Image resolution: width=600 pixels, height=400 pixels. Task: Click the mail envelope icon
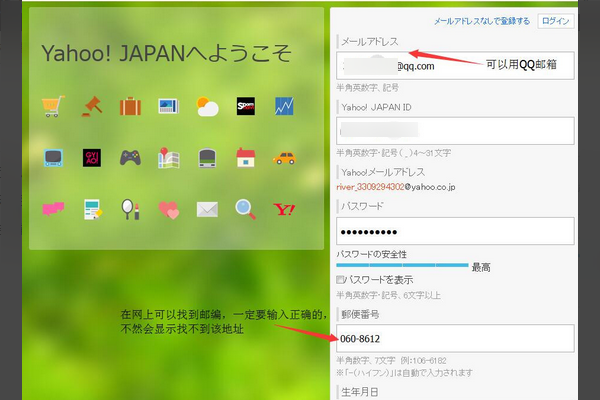[x=207, y=209]
